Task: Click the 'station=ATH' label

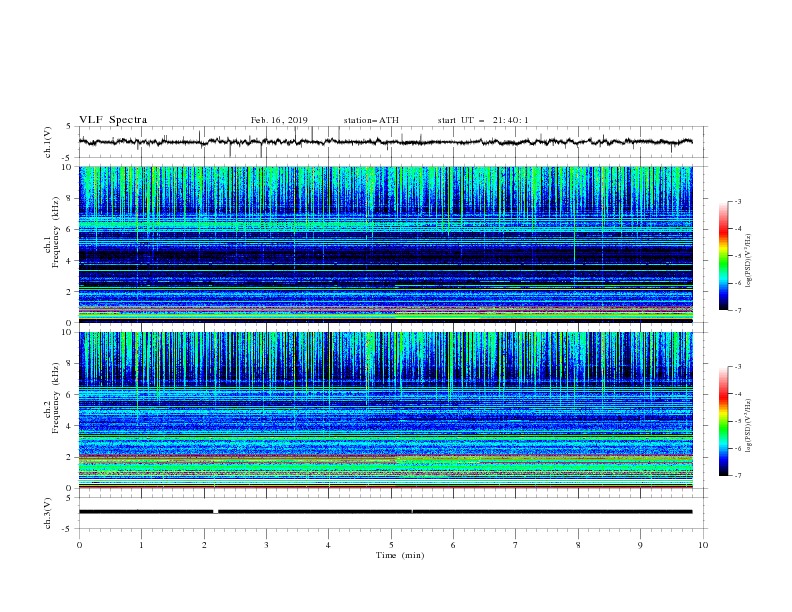Action: pyautogui.click(x=371, y=120)
